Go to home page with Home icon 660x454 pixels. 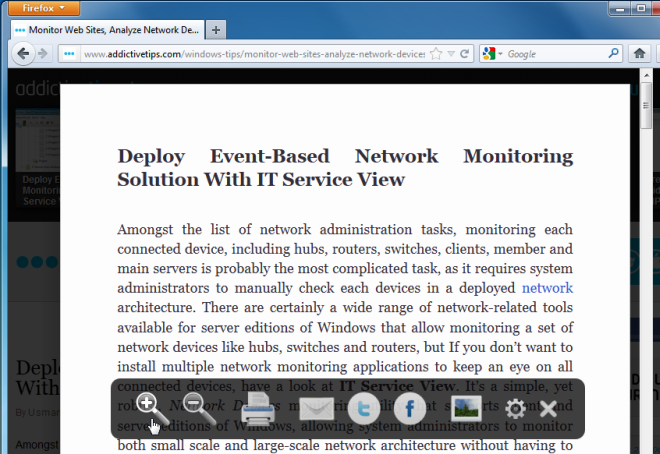639,53
